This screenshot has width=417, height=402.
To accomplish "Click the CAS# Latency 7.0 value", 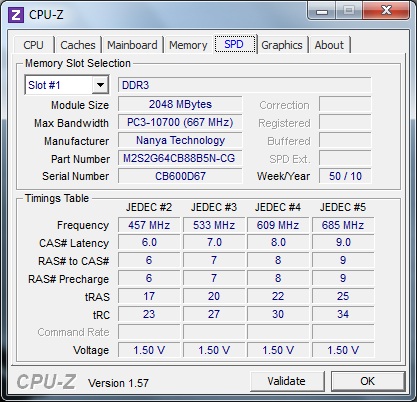I will coord(214,242).
